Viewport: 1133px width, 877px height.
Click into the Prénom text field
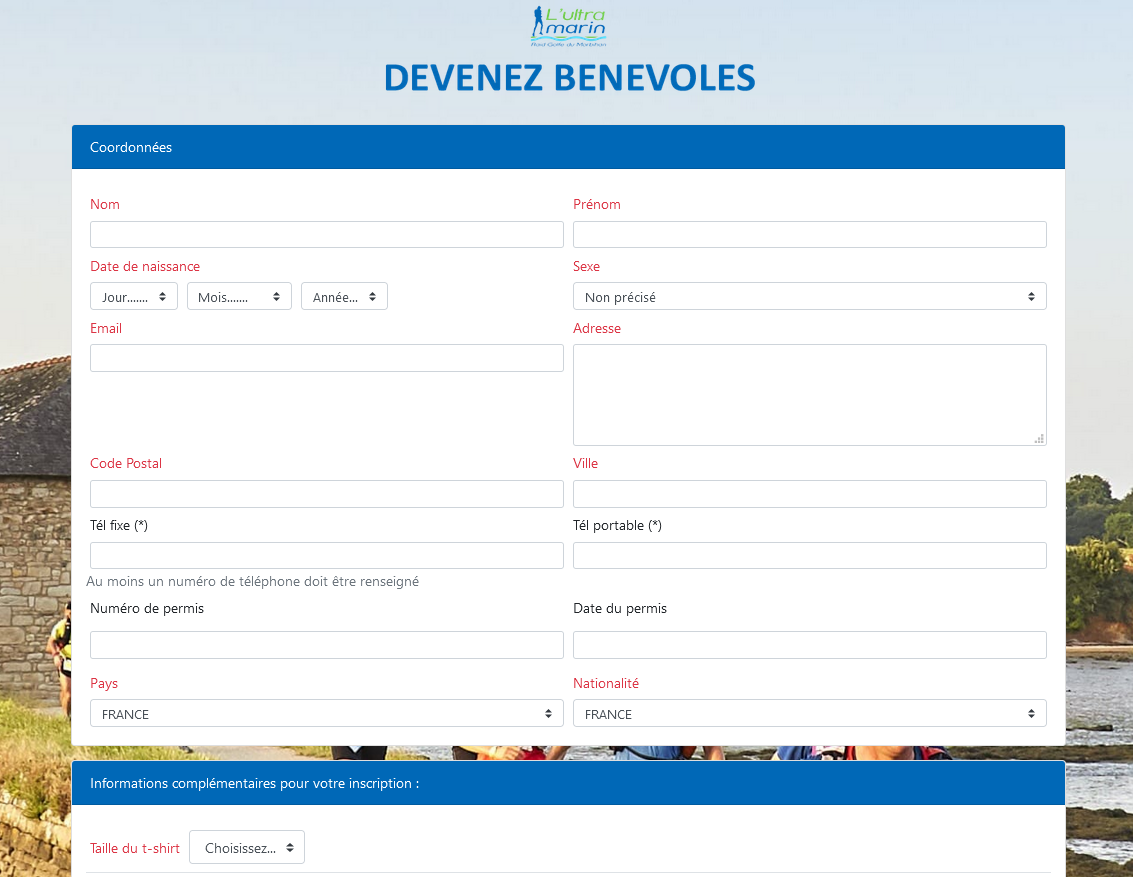(x=809, y=234)
